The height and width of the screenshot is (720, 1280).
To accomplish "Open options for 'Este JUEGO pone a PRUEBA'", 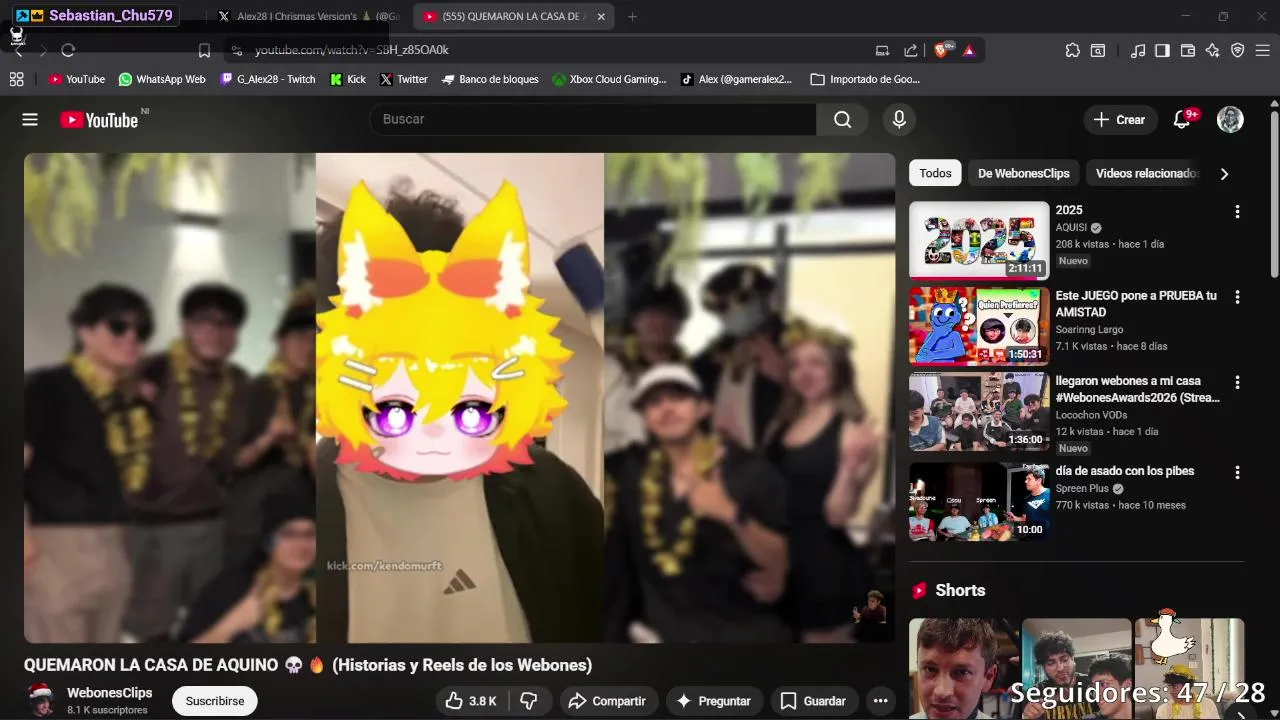I will pyautogui.click(x=1237, y=297).
